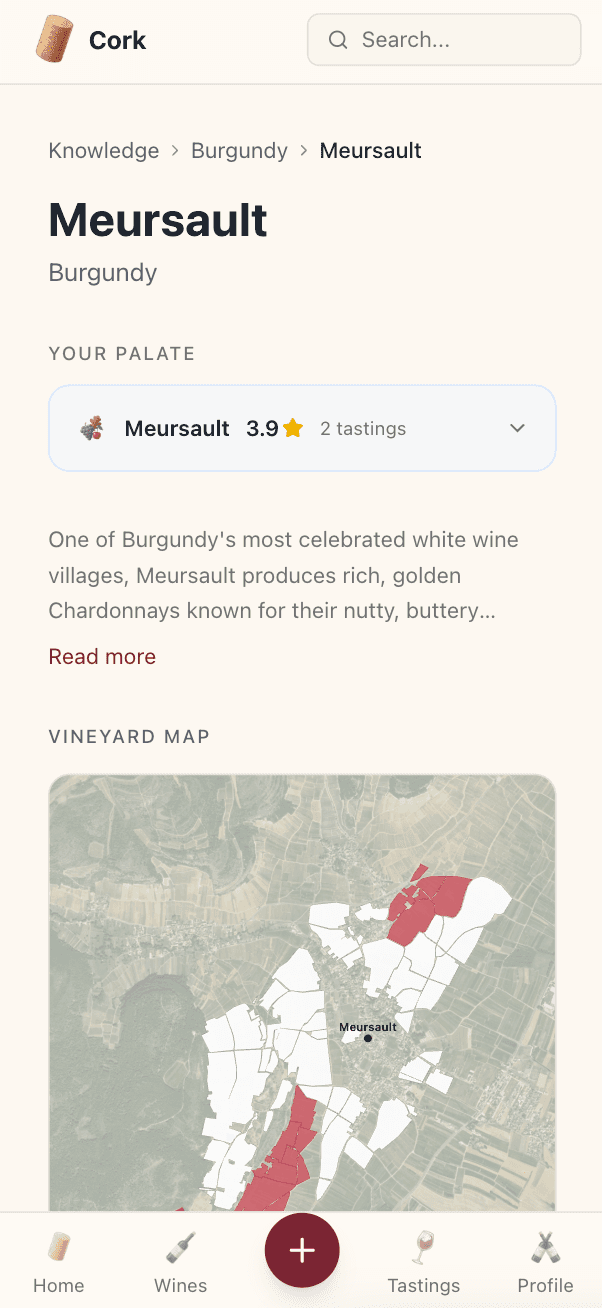Screen dimensions: 602x1308
Task: Click the yellow star rating icon
Action: click(x=291, y=427)
